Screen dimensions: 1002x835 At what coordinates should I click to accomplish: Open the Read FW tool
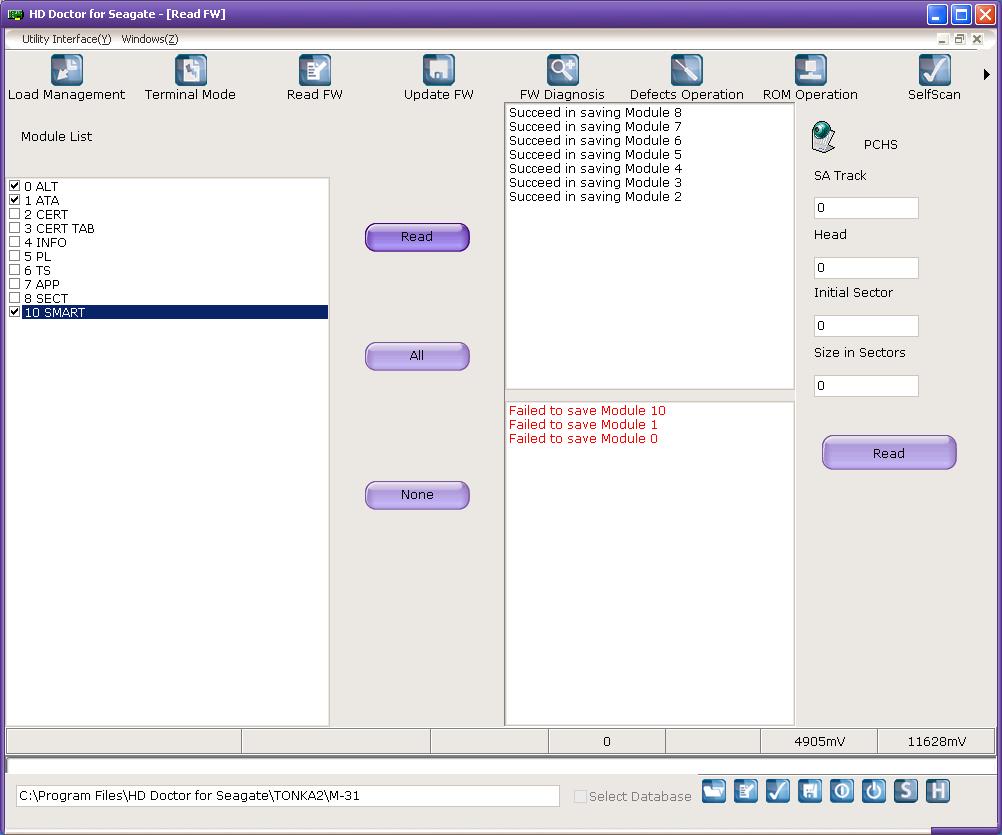click(314, 78)
